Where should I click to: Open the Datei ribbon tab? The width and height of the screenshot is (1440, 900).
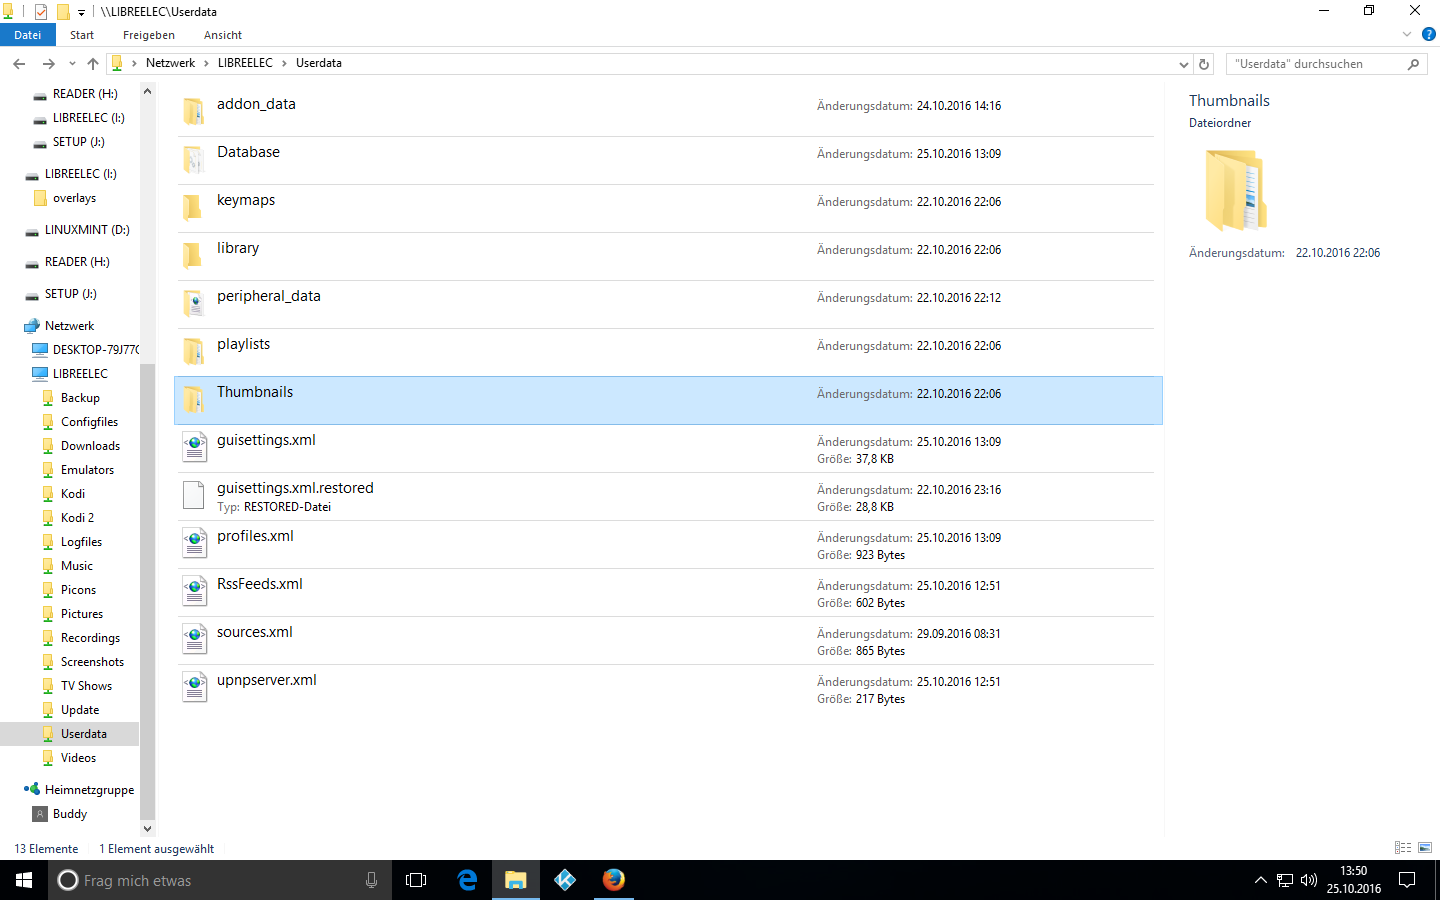click(x=27, y=35)
